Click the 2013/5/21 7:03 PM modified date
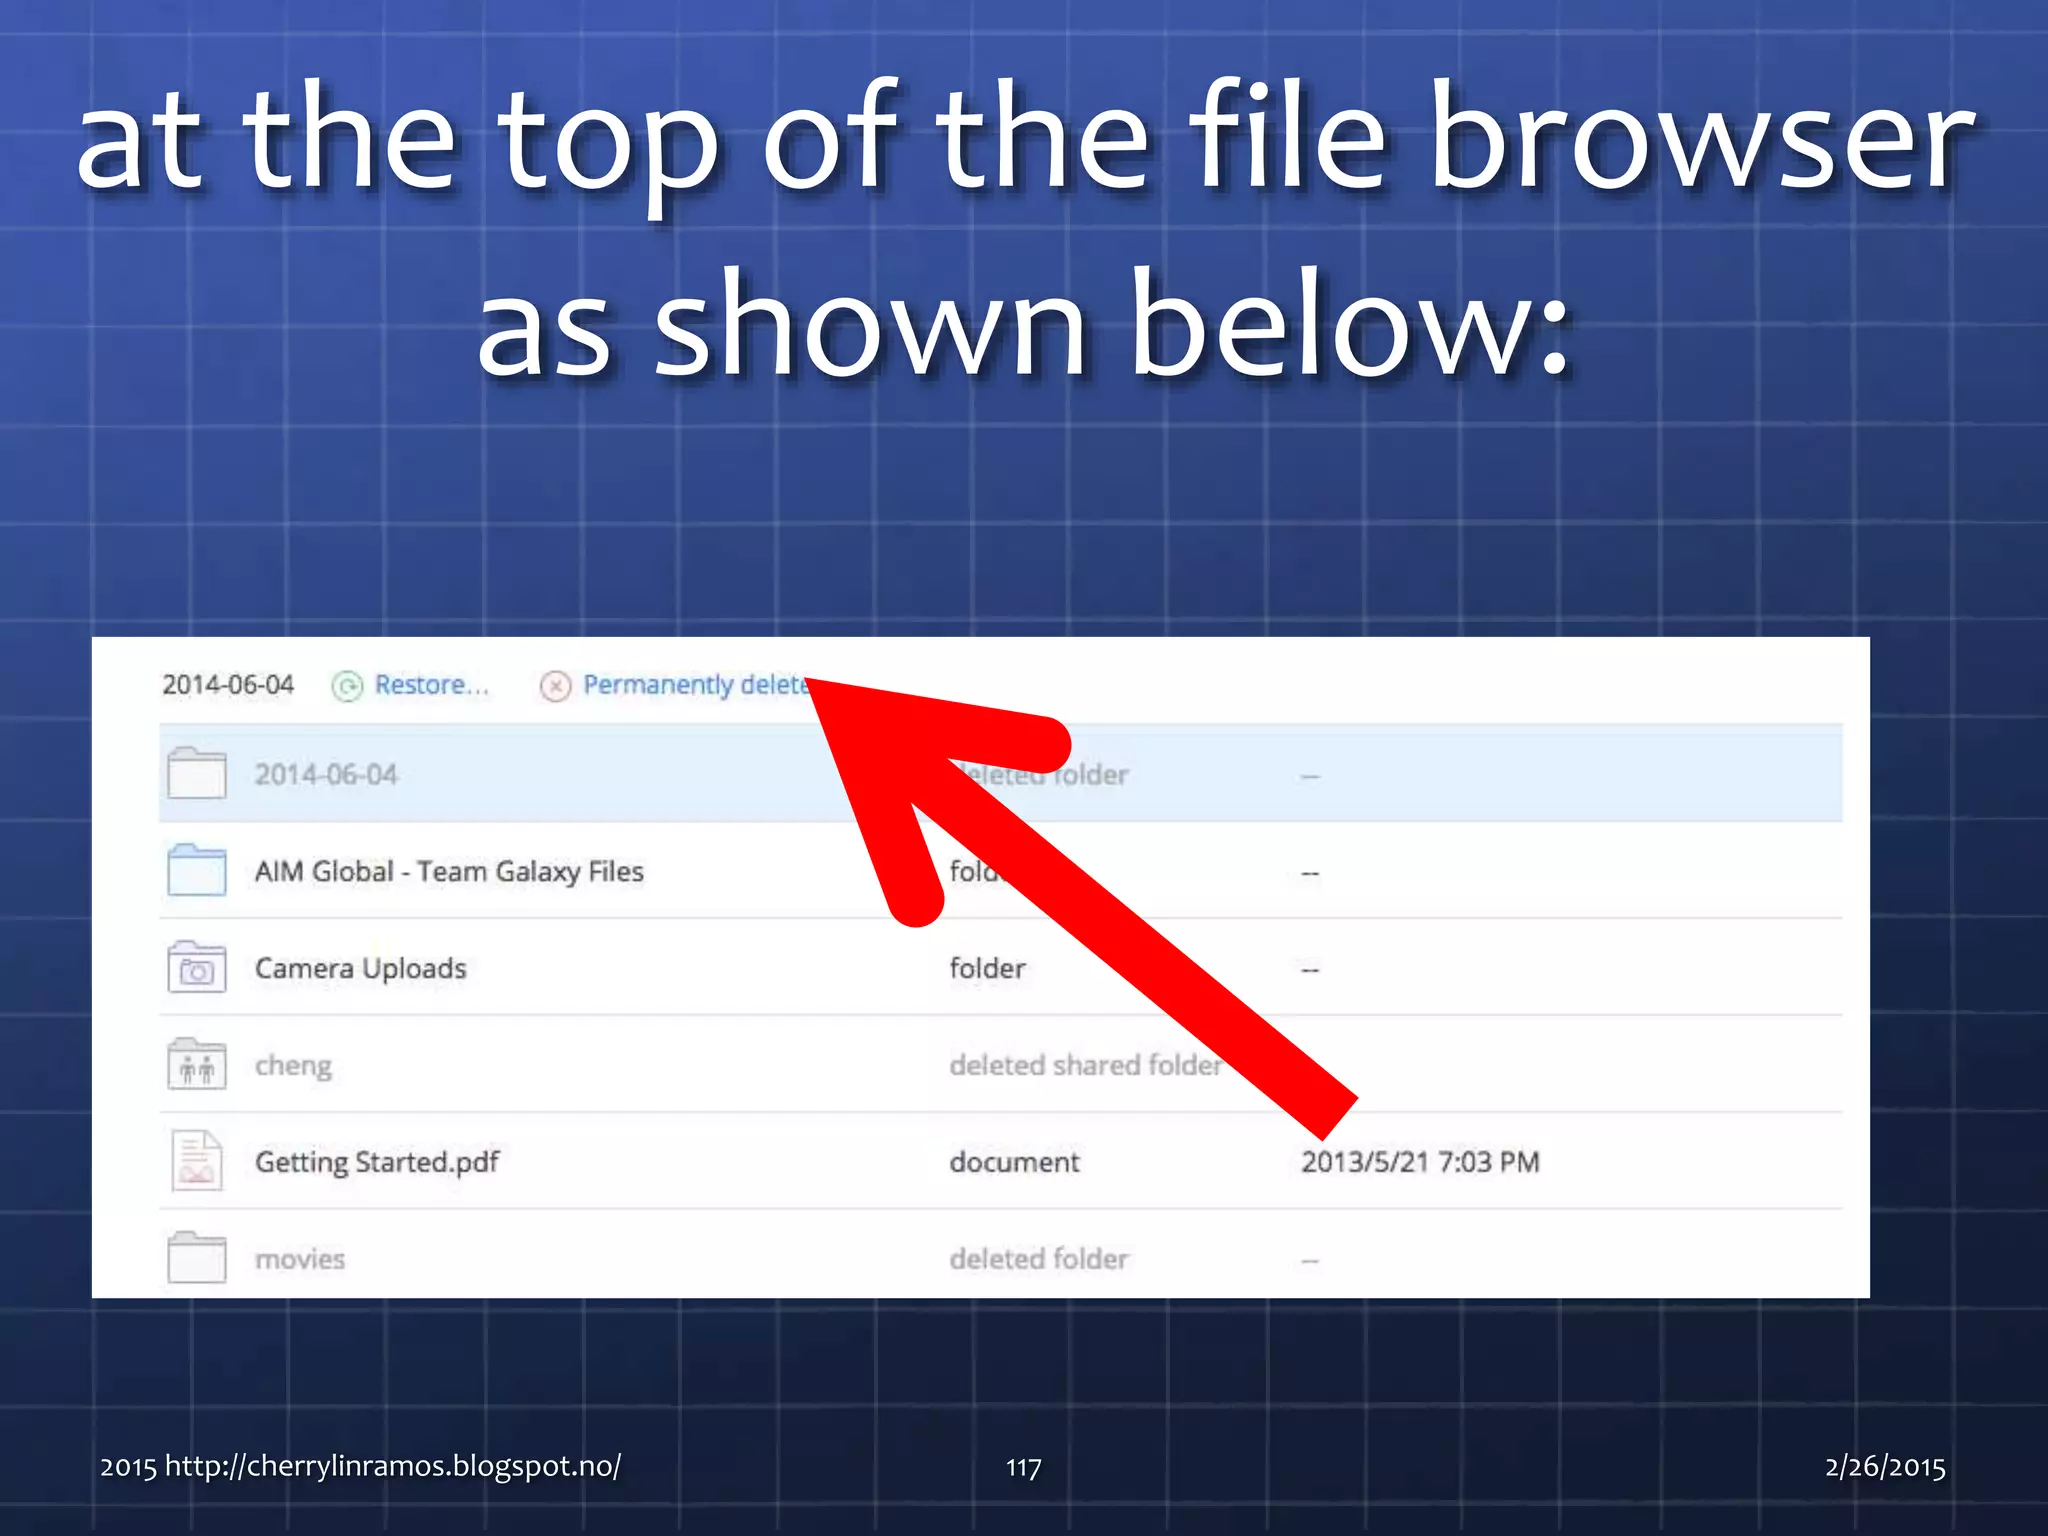 (1420, 1162)
